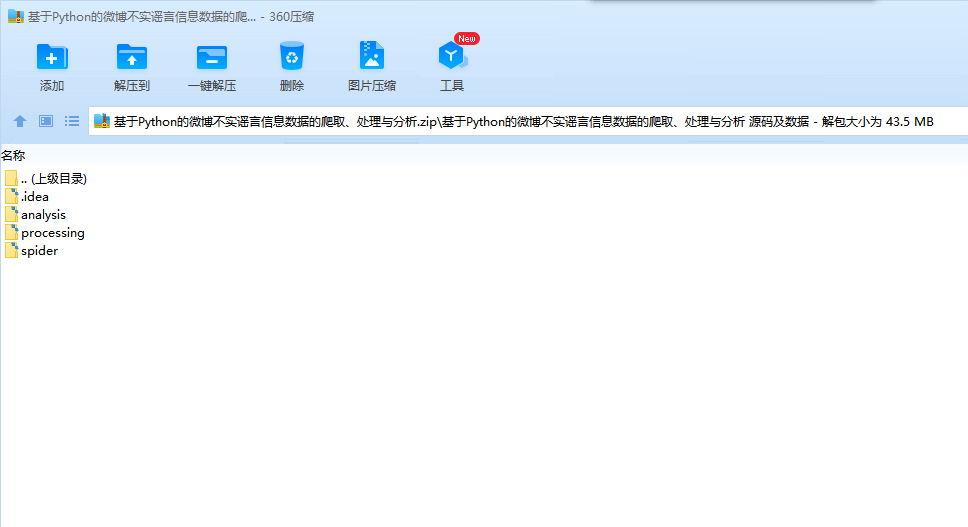This screenshot has width=968, height=527.
Task: Click the processing folder icon
Action: (x=11, y=233)
